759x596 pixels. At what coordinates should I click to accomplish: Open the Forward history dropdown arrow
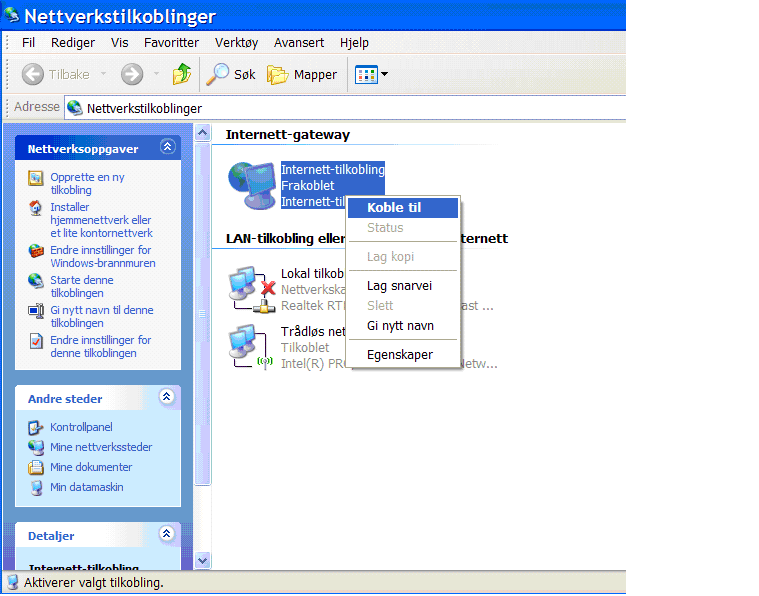coord(156,74)
